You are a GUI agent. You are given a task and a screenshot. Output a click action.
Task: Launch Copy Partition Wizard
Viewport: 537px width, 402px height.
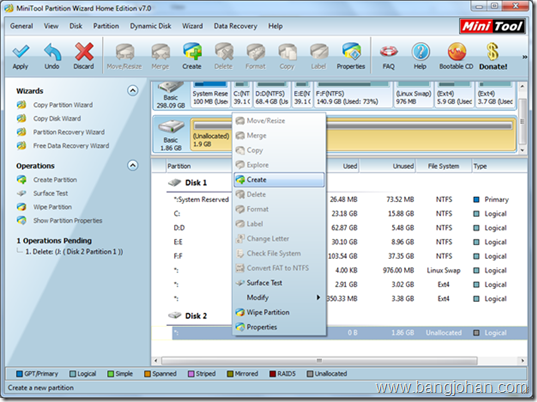pyautogui.click(x=63, y=105)
